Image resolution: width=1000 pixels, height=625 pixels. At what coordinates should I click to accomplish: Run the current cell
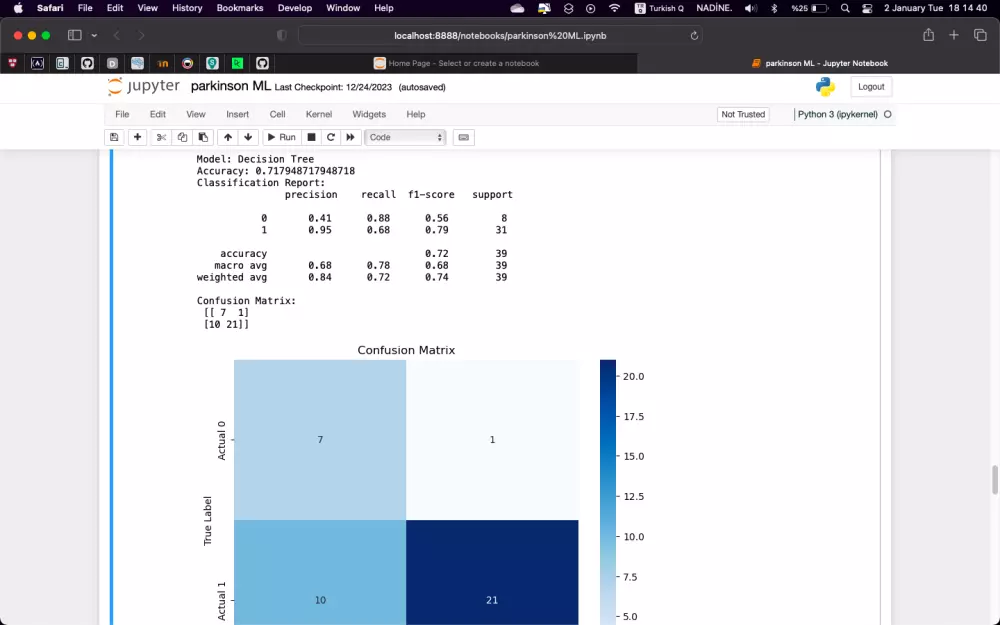(281, 137)
